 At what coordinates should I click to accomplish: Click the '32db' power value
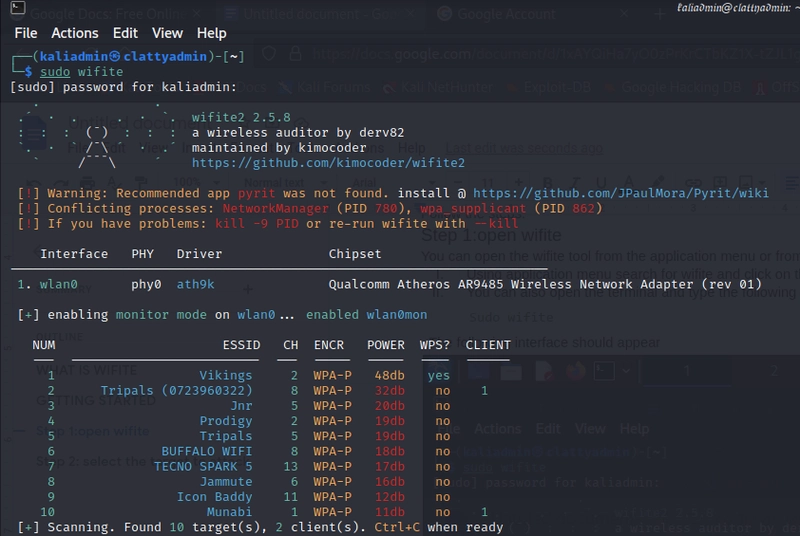[389, 391]
